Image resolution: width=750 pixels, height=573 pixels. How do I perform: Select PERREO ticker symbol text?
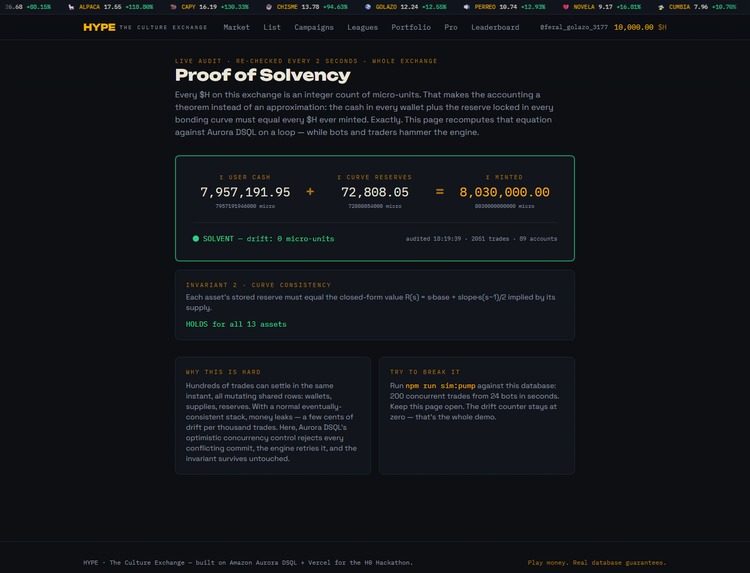(x=485, y=7)
